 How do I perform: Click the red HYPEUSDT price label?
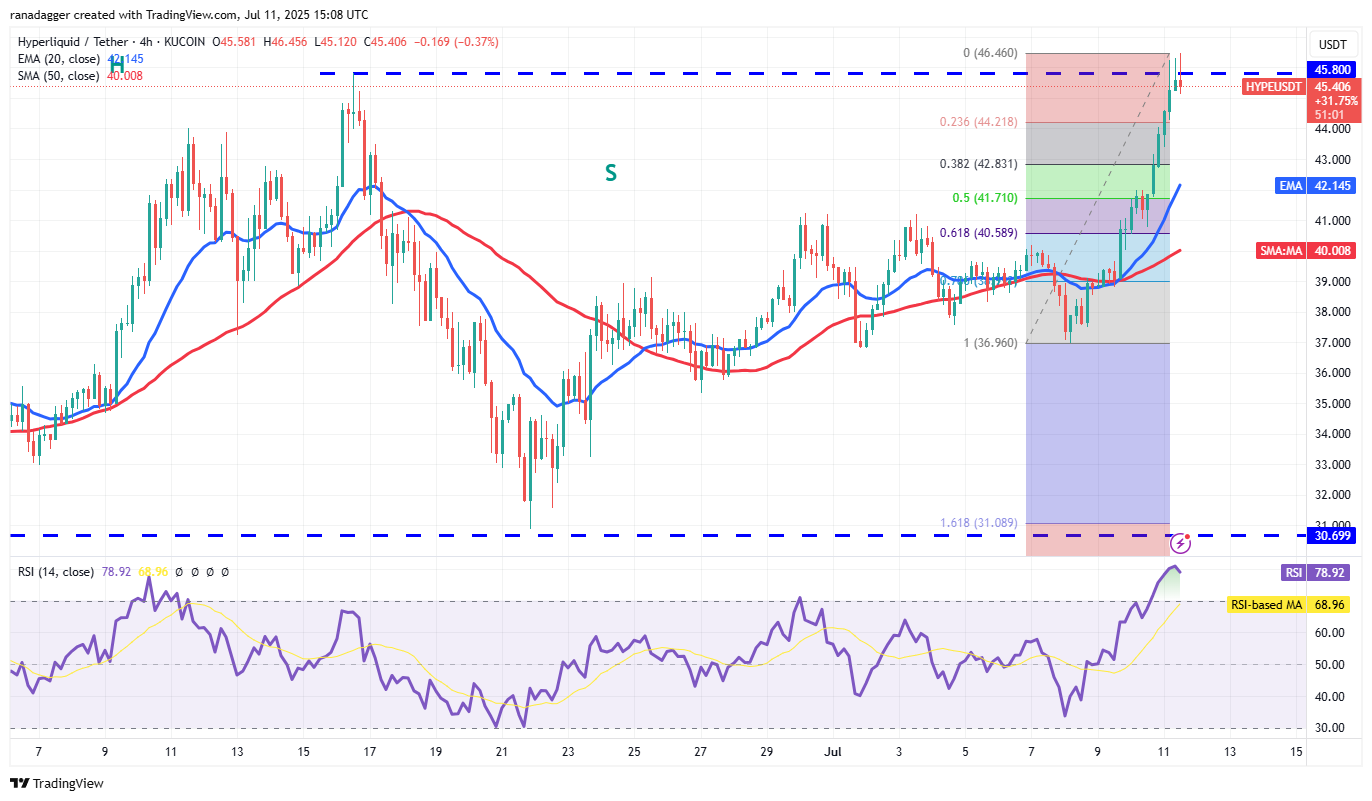tap(1274, 87)
